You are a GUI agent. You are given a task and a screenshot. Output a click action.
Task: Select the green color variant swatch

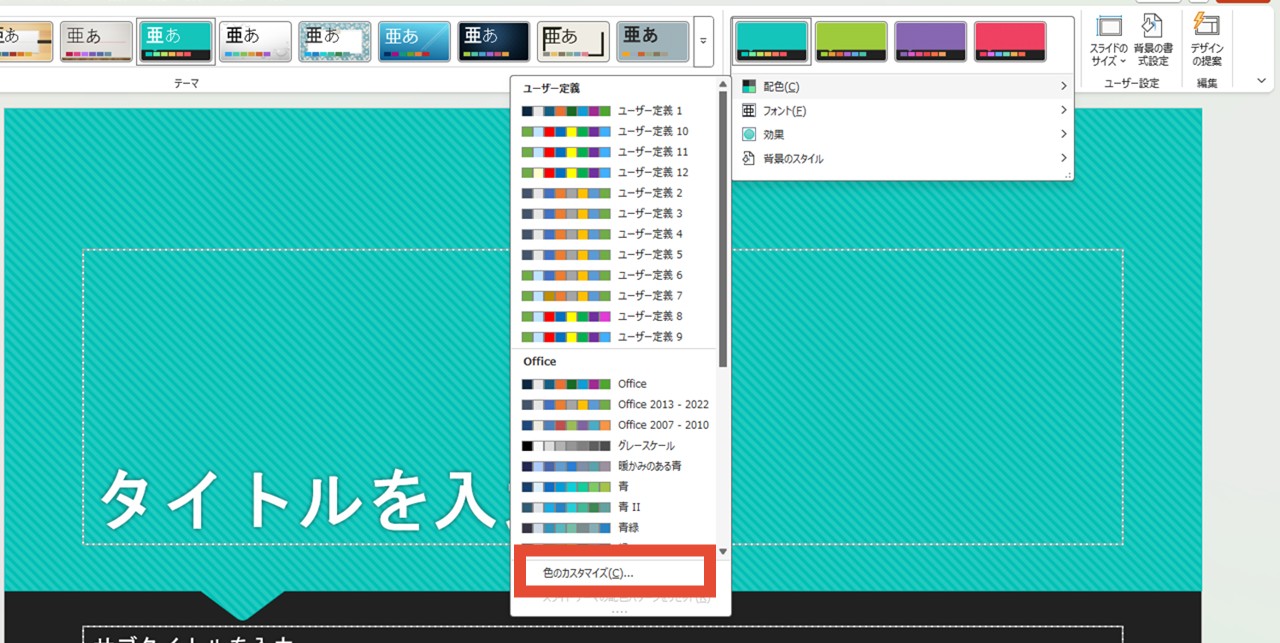point(851,41)
